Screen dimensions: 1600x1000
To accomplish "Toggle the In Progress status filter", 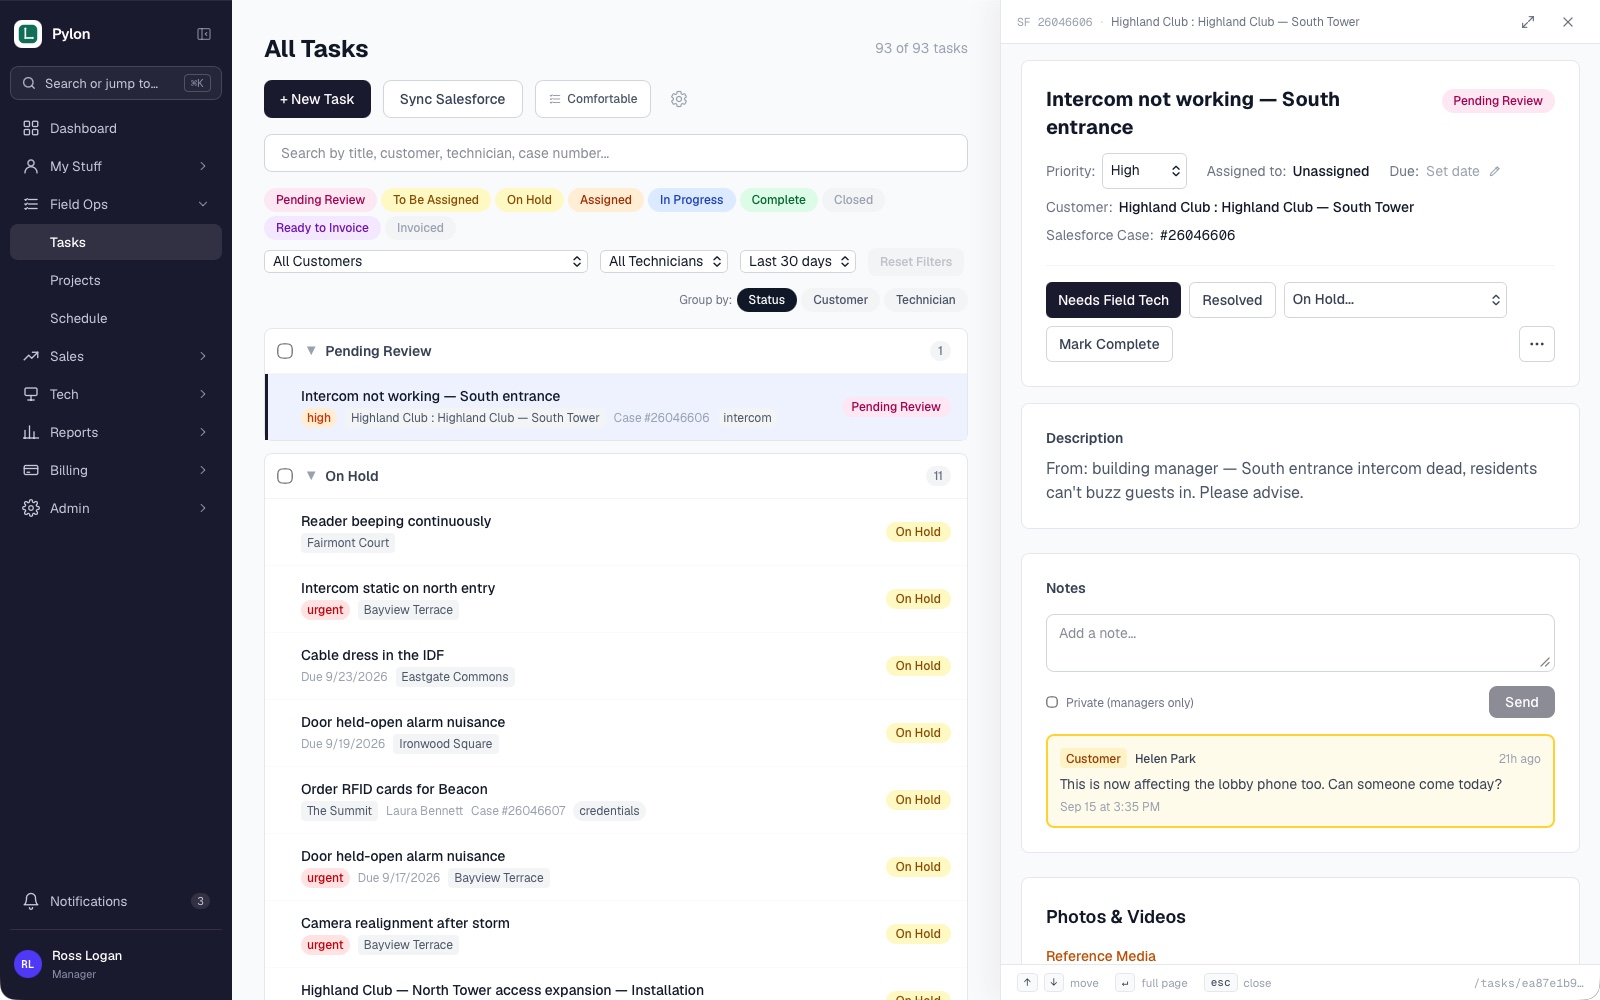I will click(x=691, y=200).
